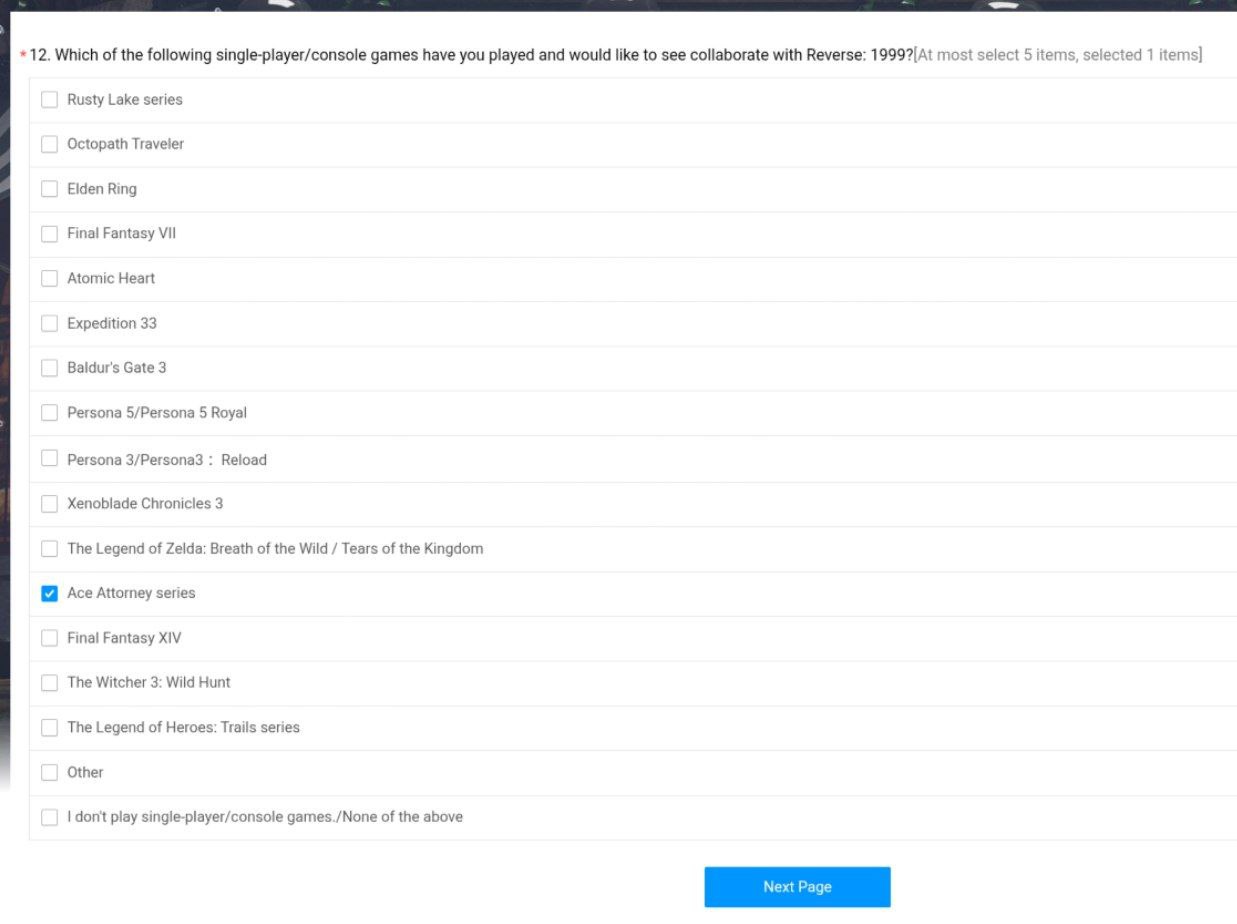The height and width of the screenshot is (924, 1237).
Task: Check the Xenoblade Chronicles 3 checkbox
Action: [49, 504]
